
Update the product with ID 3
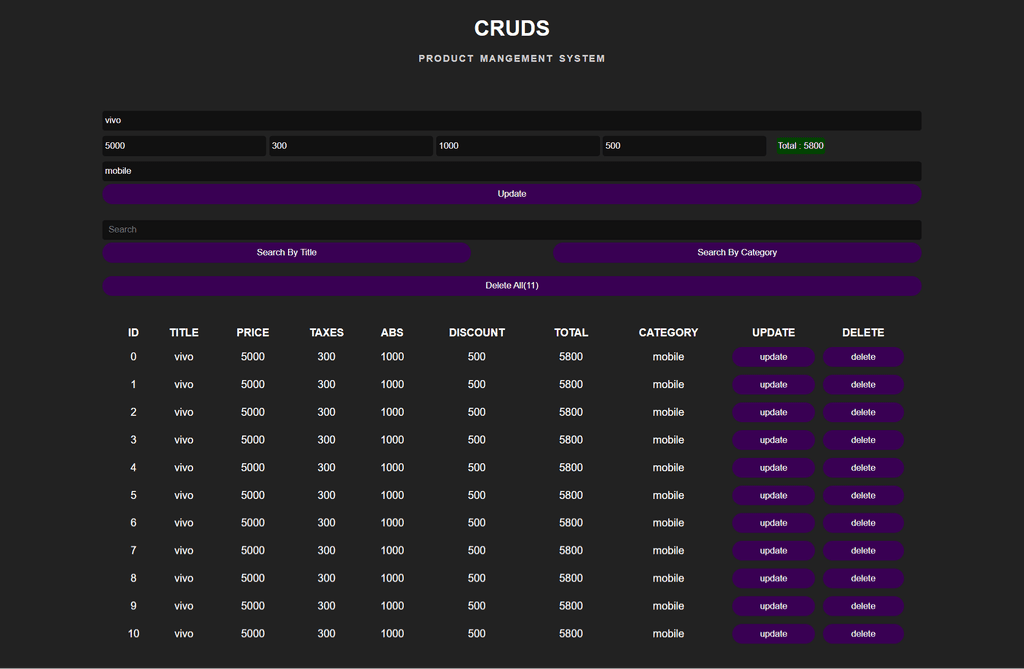(x=773, y=440)
